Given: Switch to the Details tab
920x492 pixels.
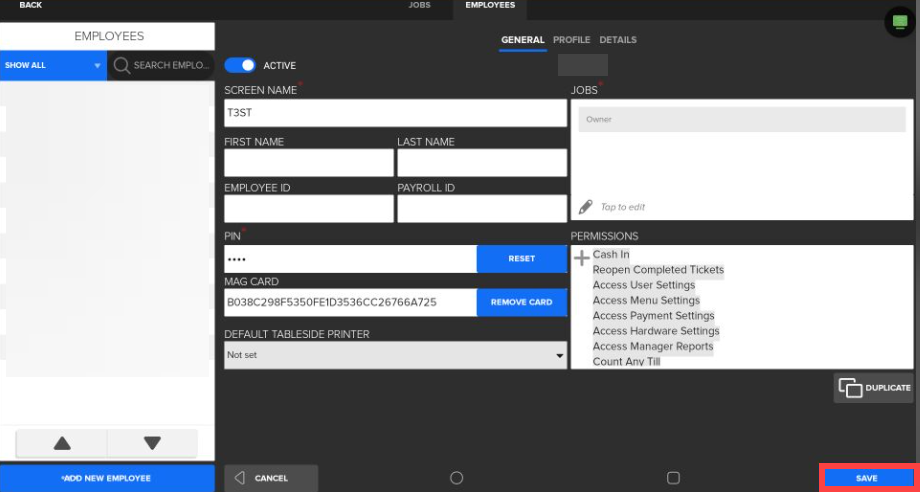Looking at the screenshot, I should tap(618, 40).
